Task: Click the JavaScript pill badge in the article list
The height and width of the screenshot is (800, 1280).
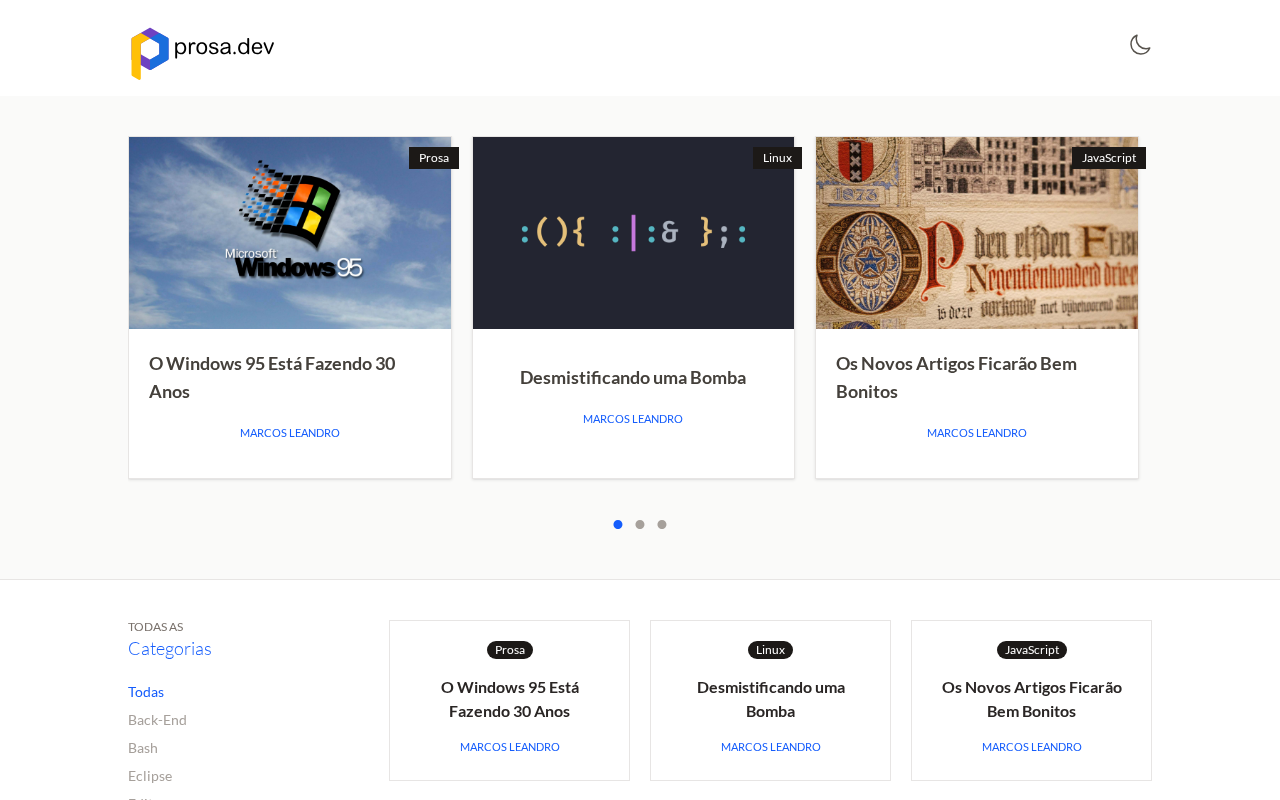Action: tap(1032, 650)
